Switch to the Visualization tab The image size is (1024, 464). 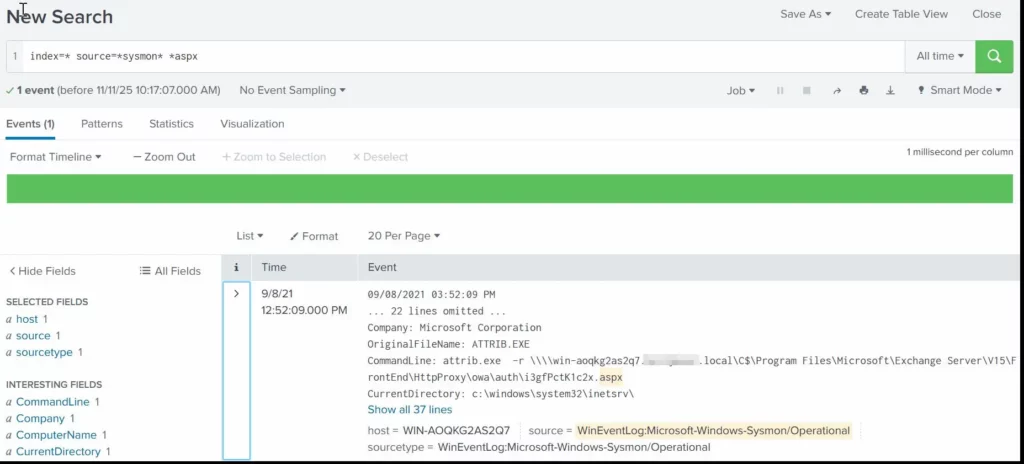tap(252, 124)
